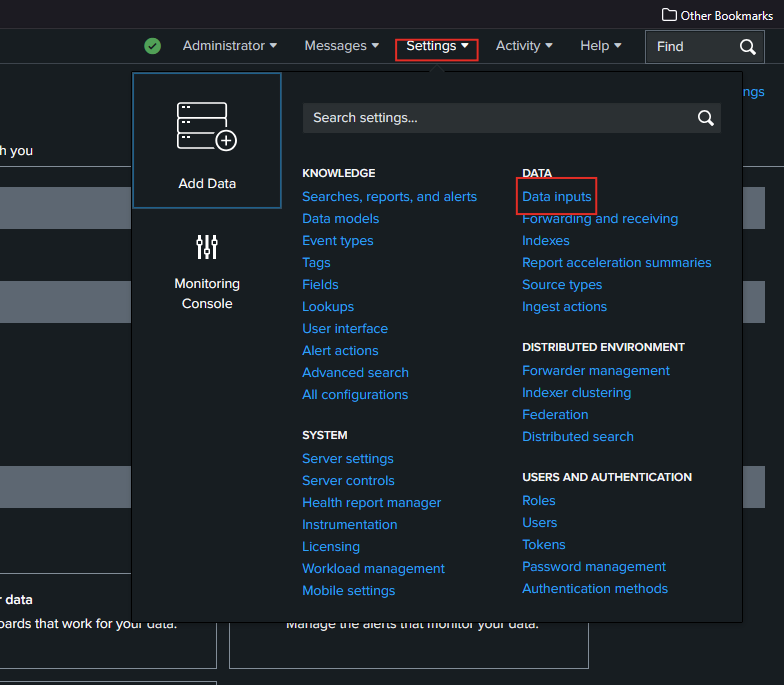This screenshot has height=685, width=784.
Task: Open the Other Bookmarks folder icon
Action: click(669, 15)
